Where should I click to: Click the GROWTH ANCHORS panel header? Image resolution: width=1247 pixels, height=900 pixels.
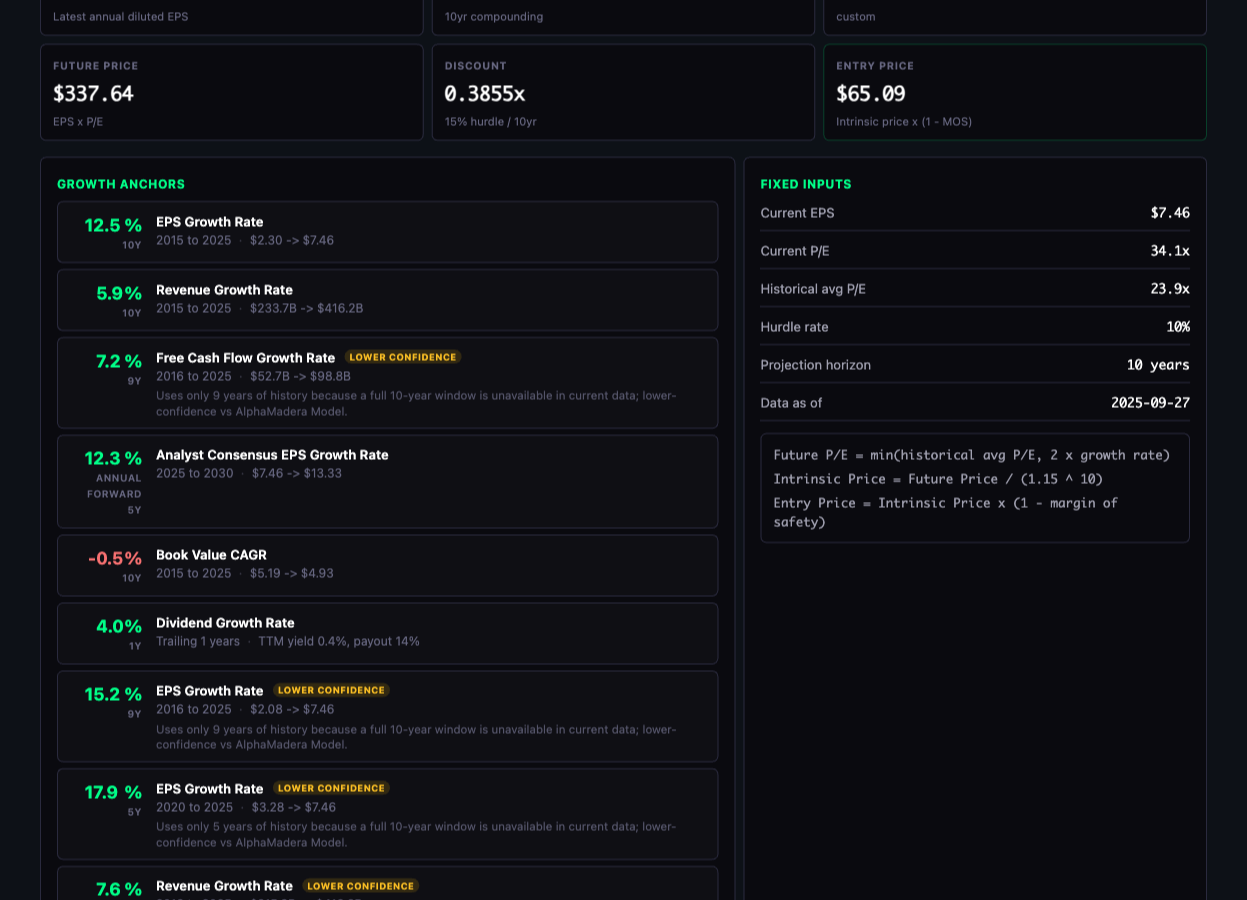120,184
